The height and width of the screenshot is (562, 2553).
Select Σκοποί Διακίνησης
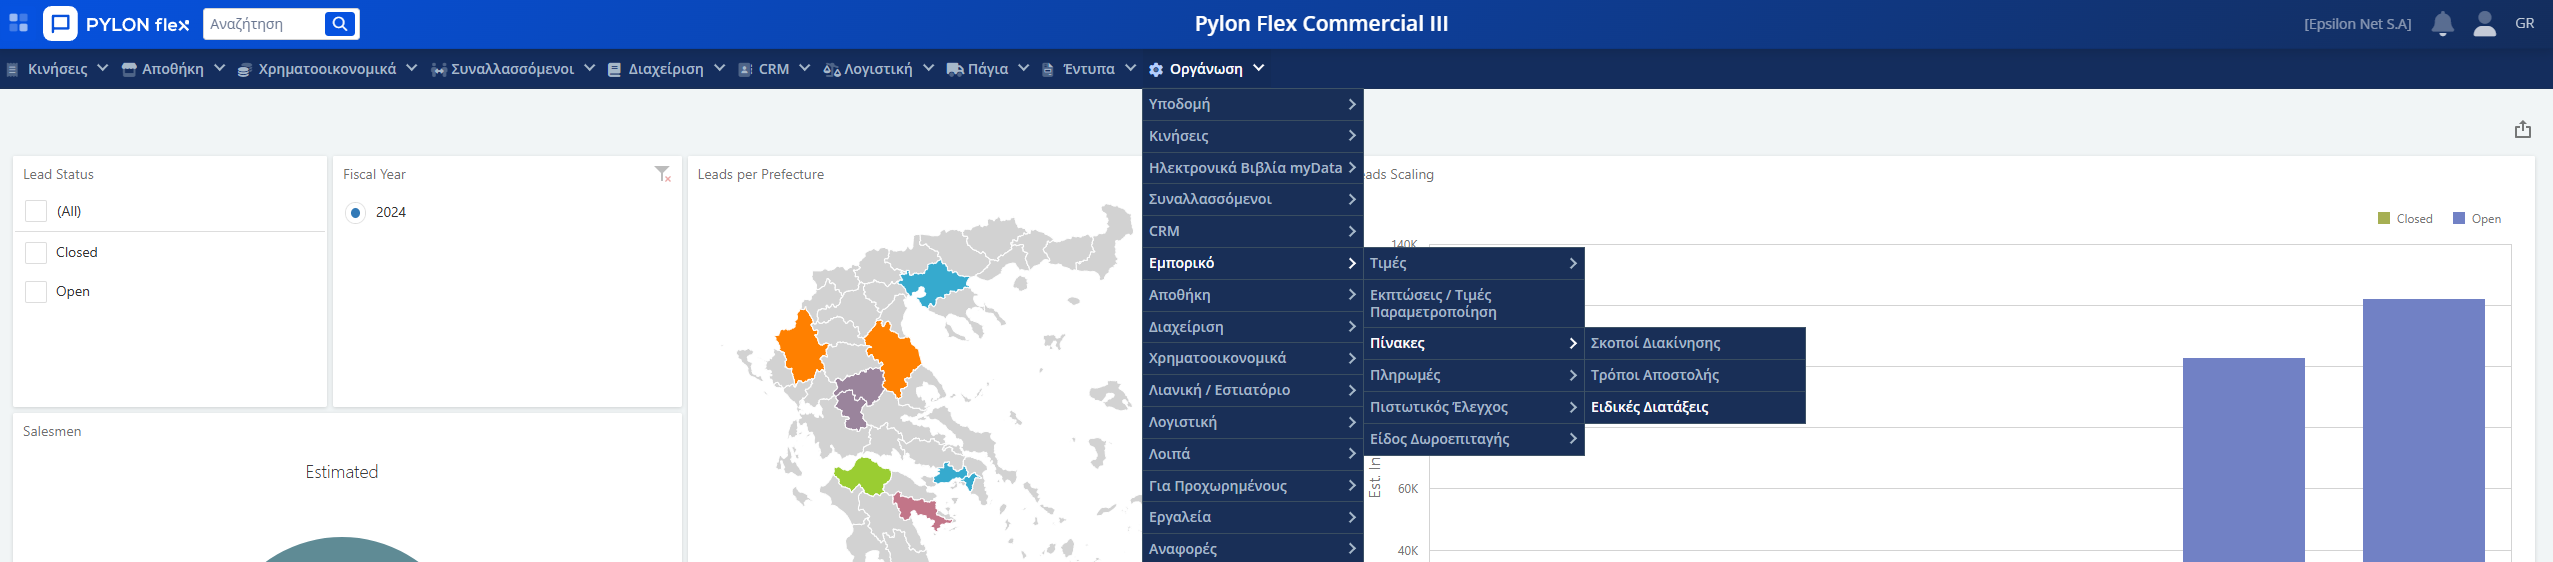coord(1695,343)
